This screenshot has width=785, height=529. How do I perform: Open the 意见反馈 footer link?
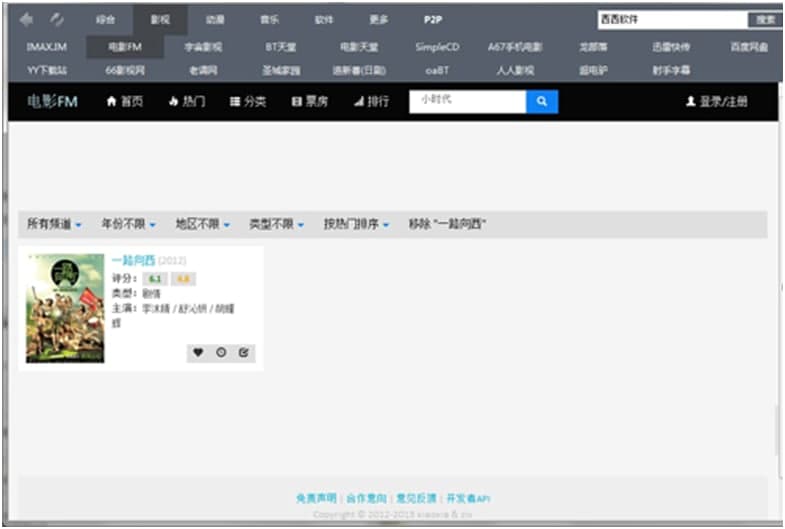click(417, 498)
